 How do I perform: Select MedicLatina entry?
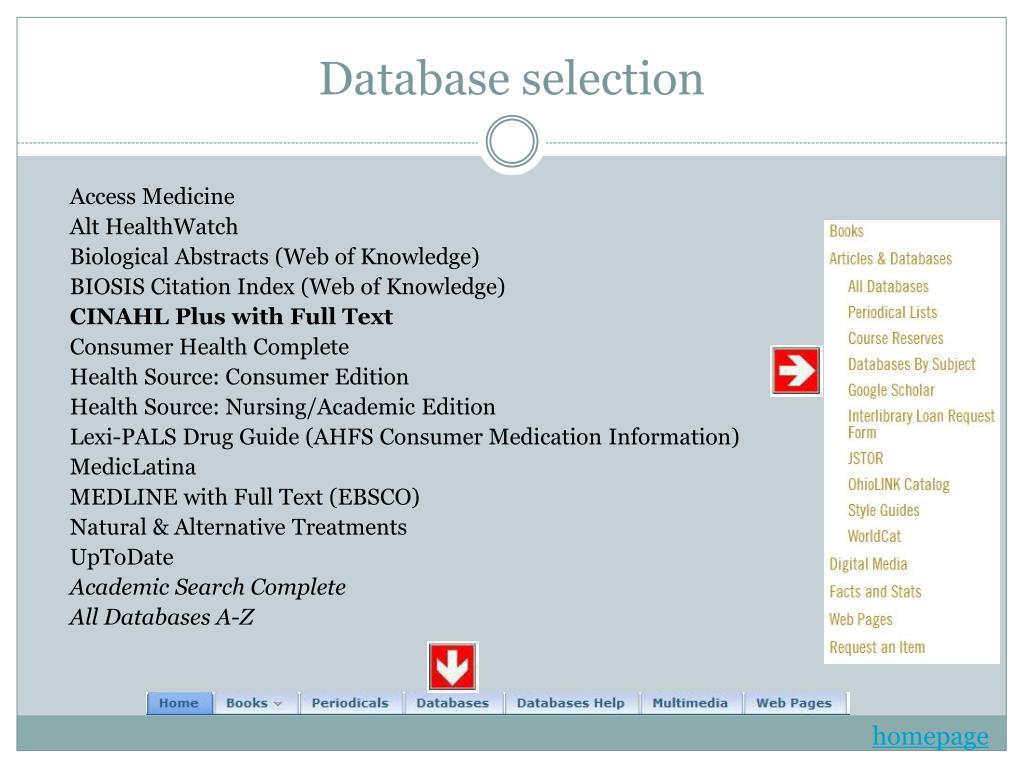[x=133, y=467]
